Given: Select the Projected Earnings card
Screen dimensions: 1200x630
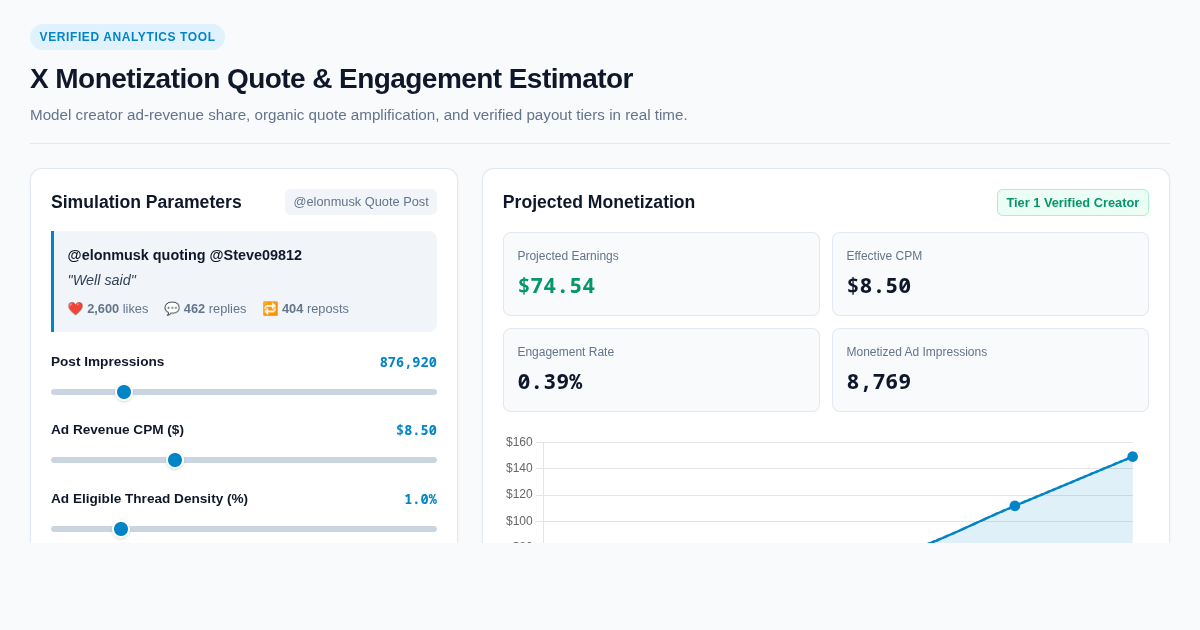Looking at the screenshot, I should [x=661, y=274].
